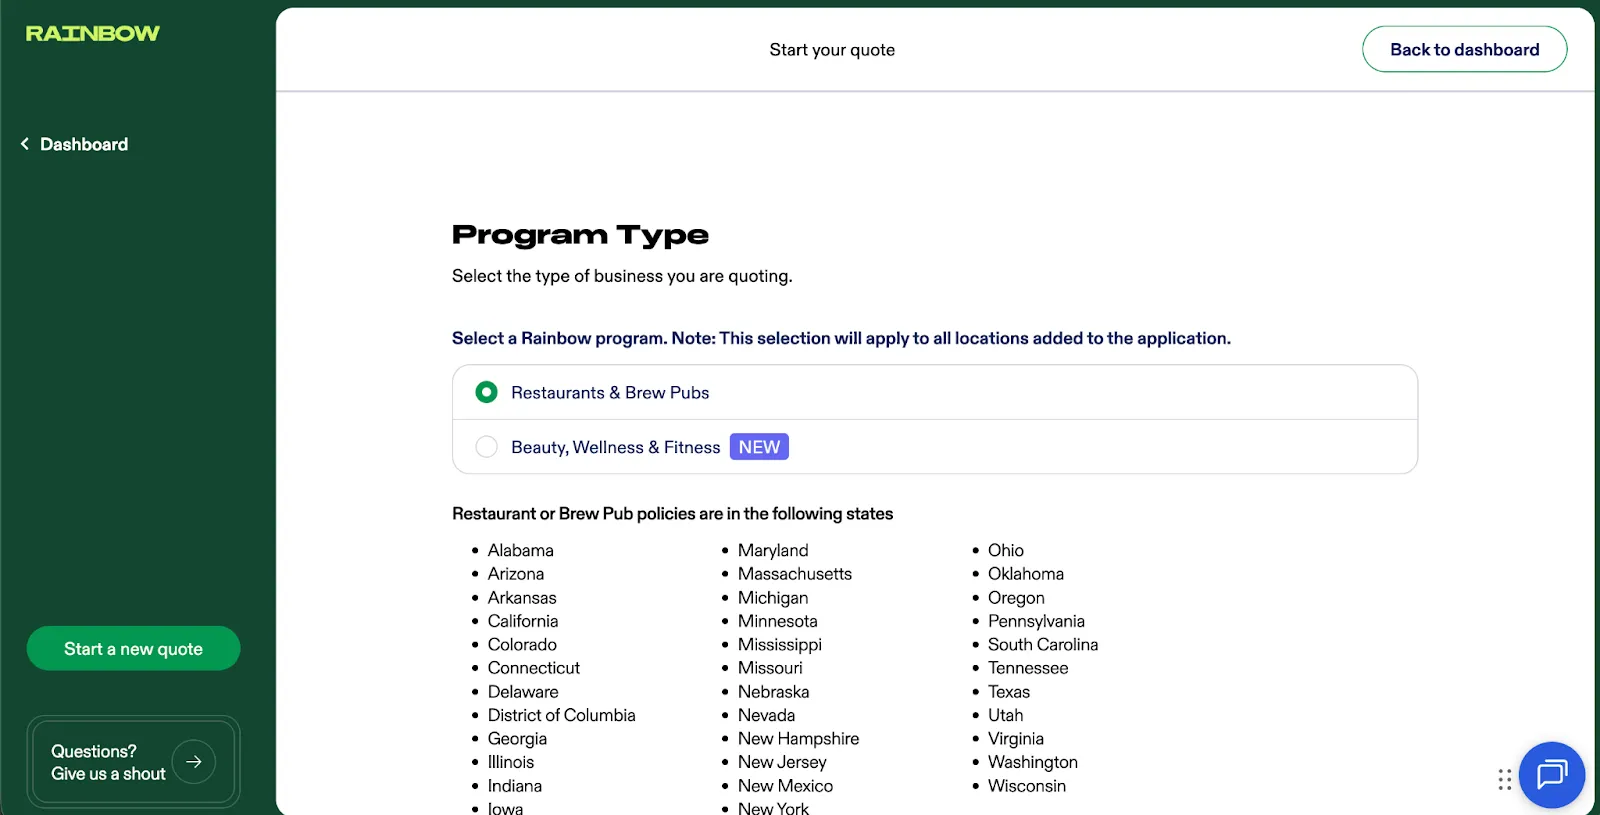The height and width of the screenshot is (815, 1600).
Task: Click Virginia in the state list
Action: tap(1016, 739)
